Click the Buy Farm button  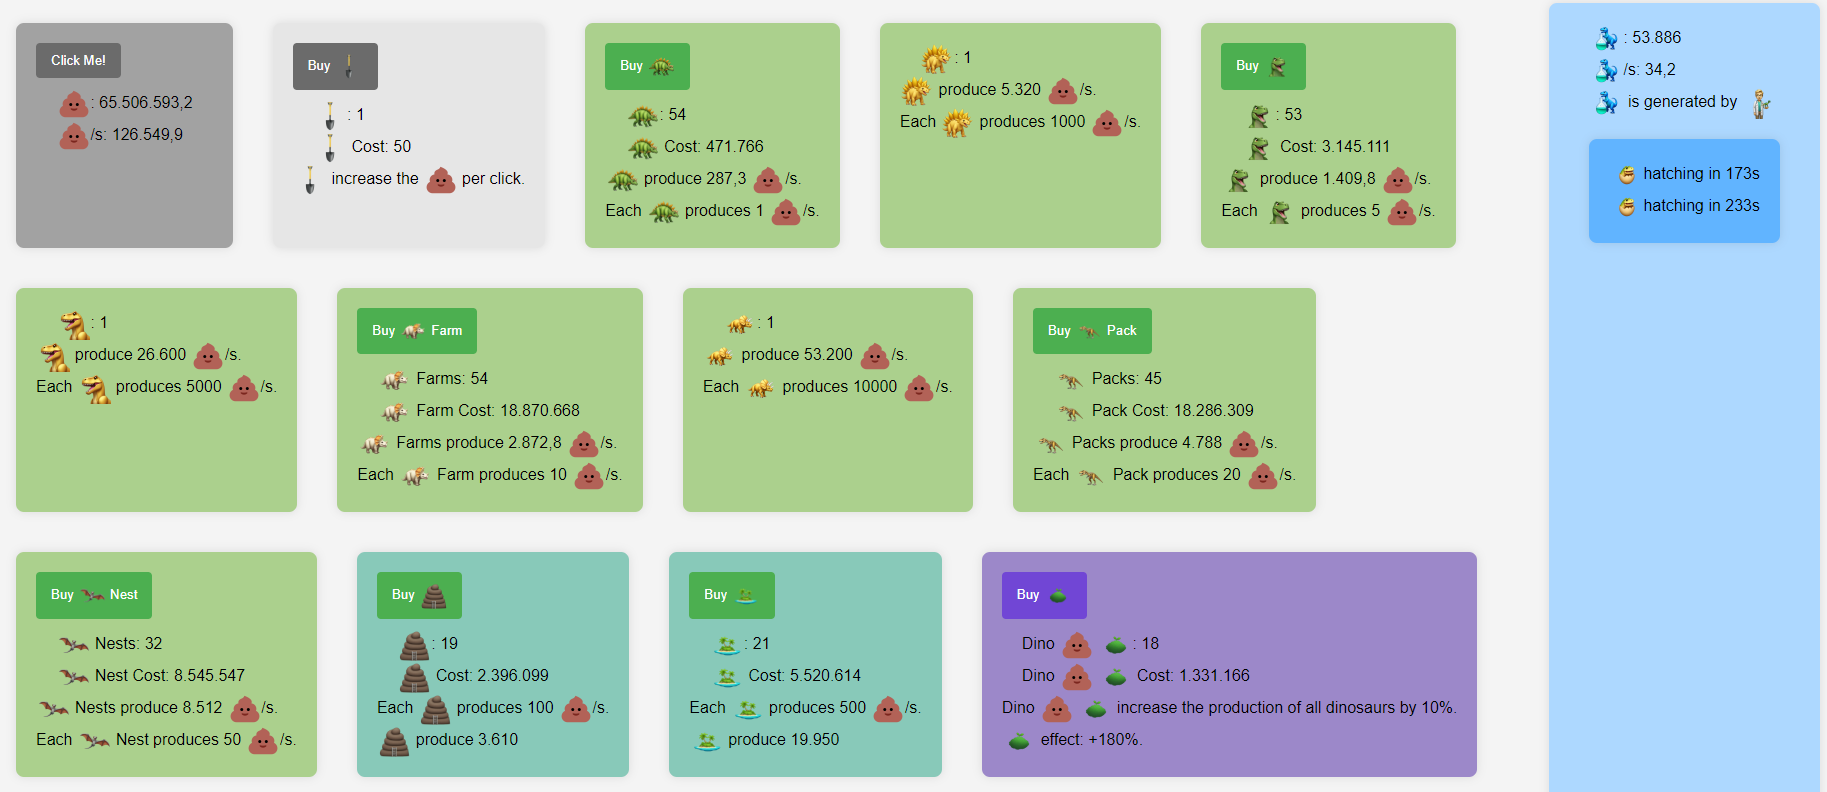coord(416,331)
